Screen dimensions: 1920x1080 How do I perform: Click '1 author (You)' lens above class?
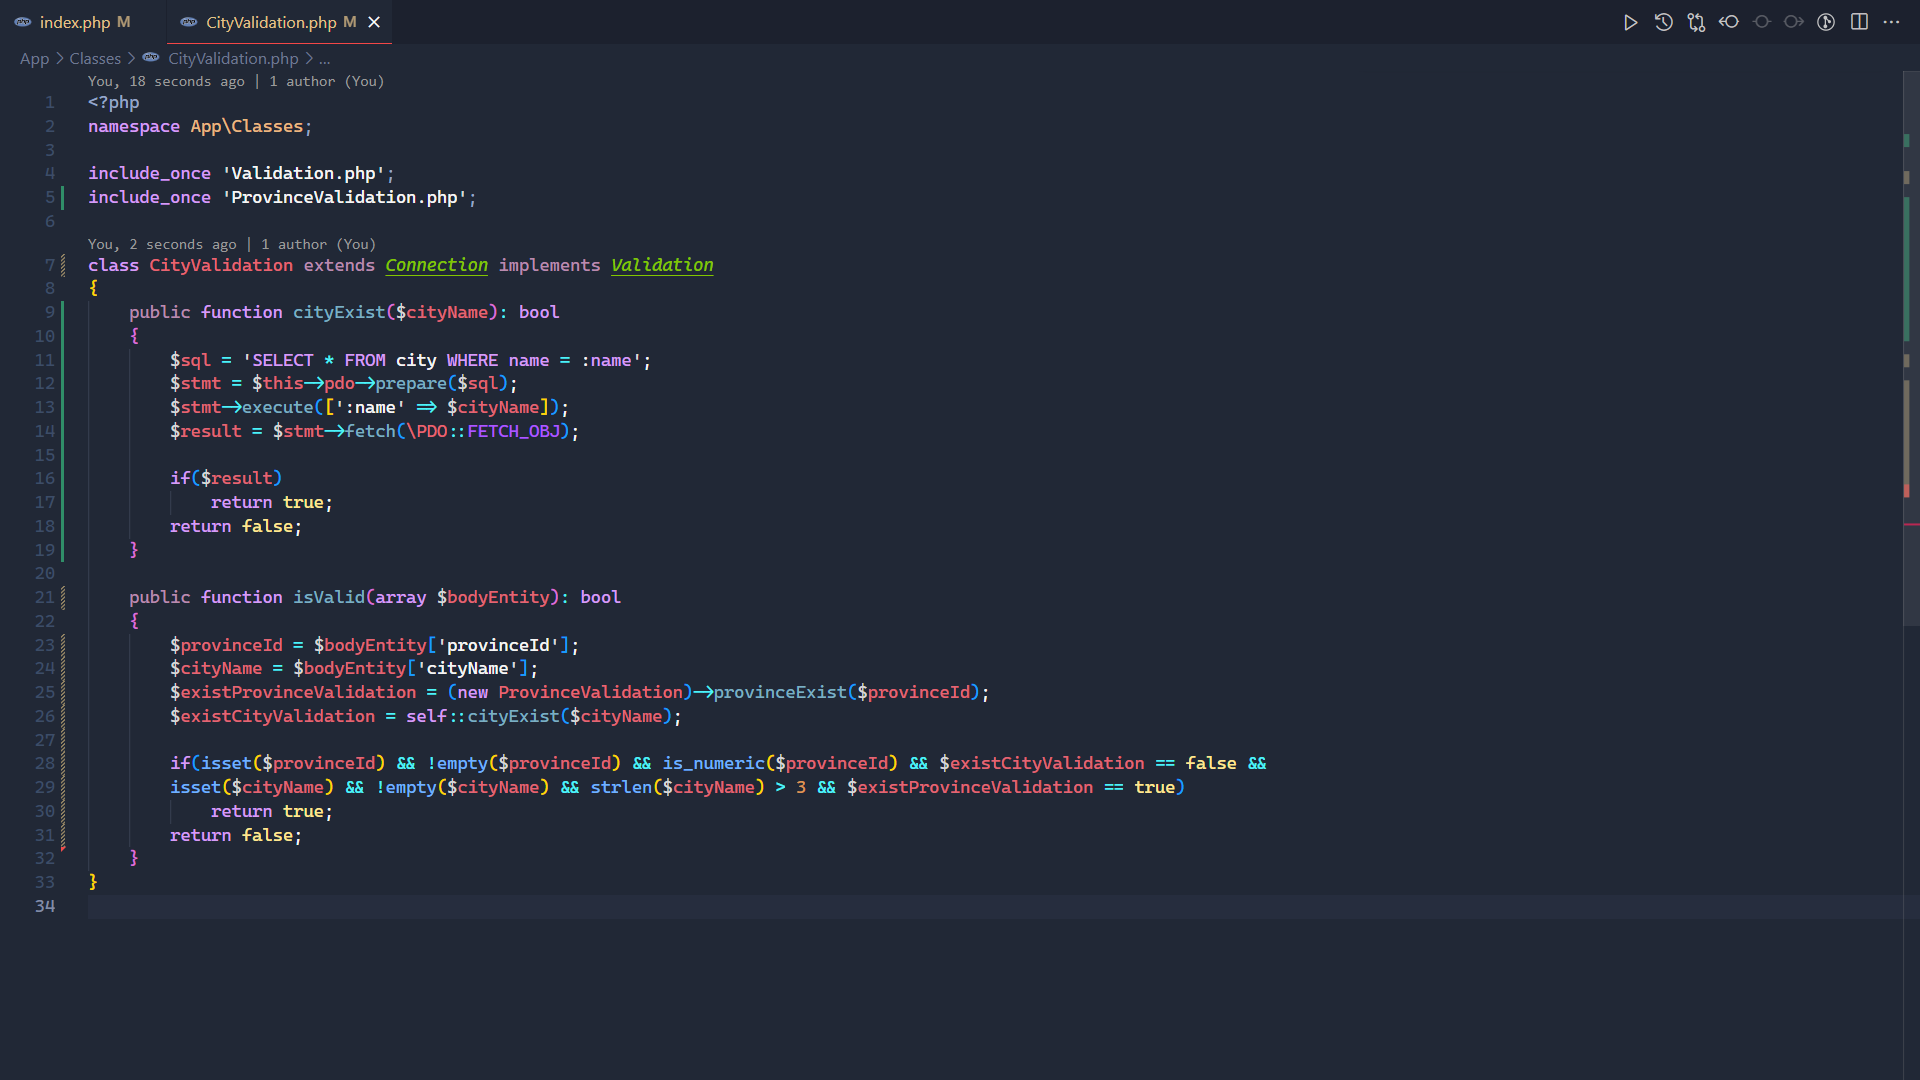click(x=318, y=244)
